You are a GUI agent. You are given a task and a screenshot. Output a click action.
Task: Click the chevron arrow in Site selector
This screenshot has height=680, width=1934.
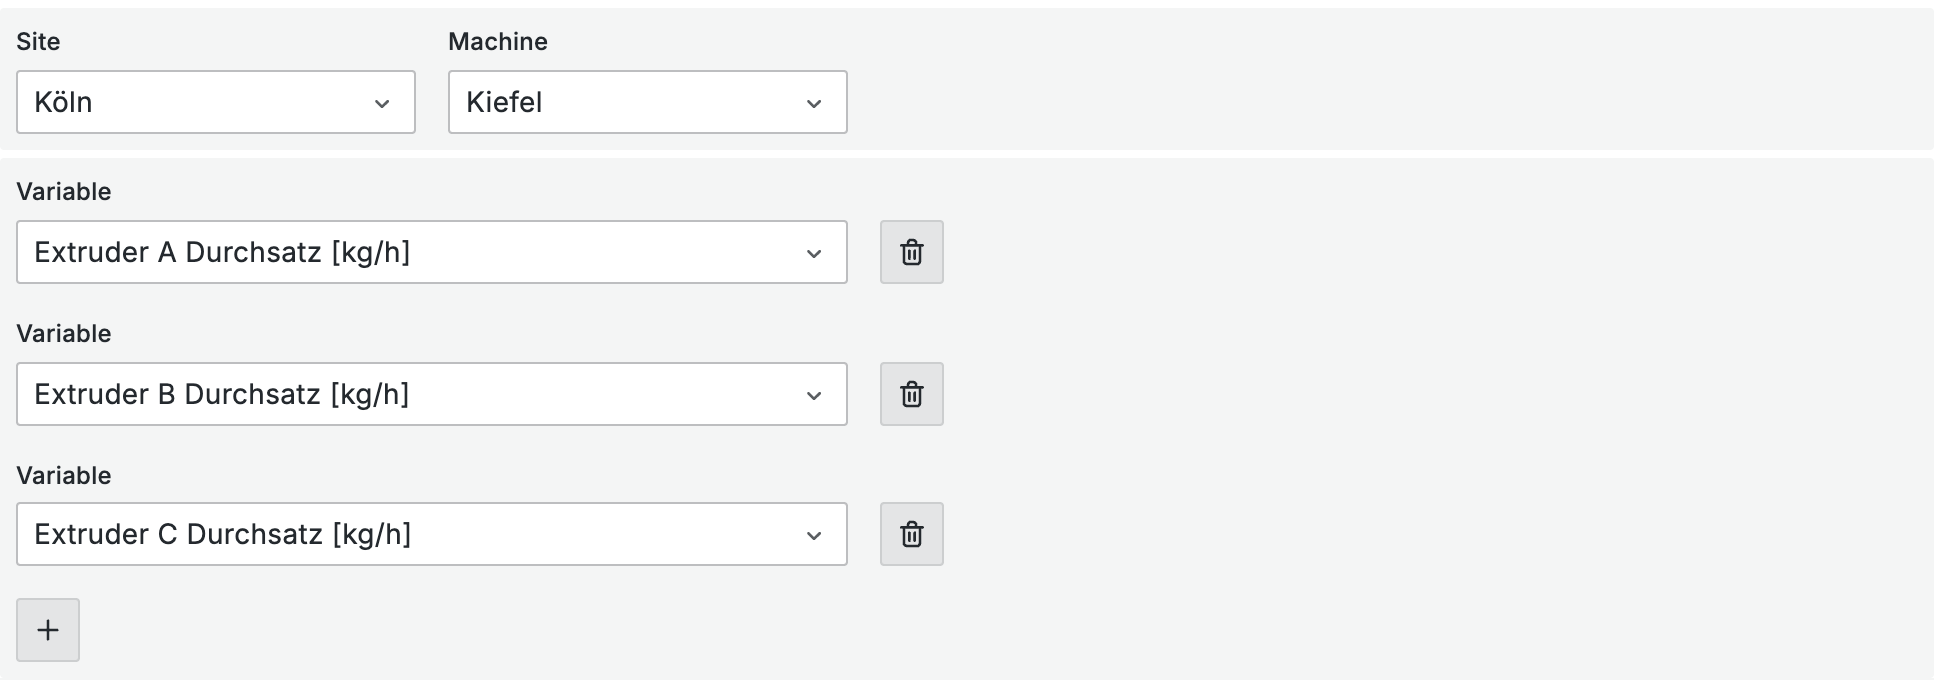tap(382, 103)
